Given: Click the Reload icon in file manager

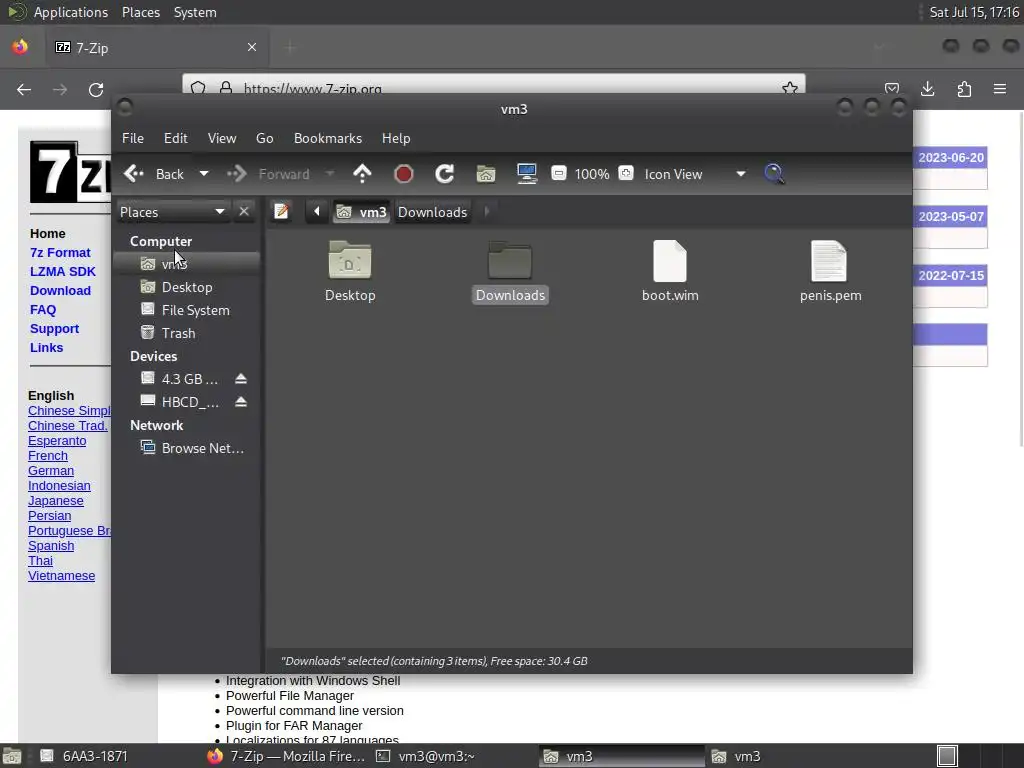Looking at the screenshot, I should (x=445, y=174).
